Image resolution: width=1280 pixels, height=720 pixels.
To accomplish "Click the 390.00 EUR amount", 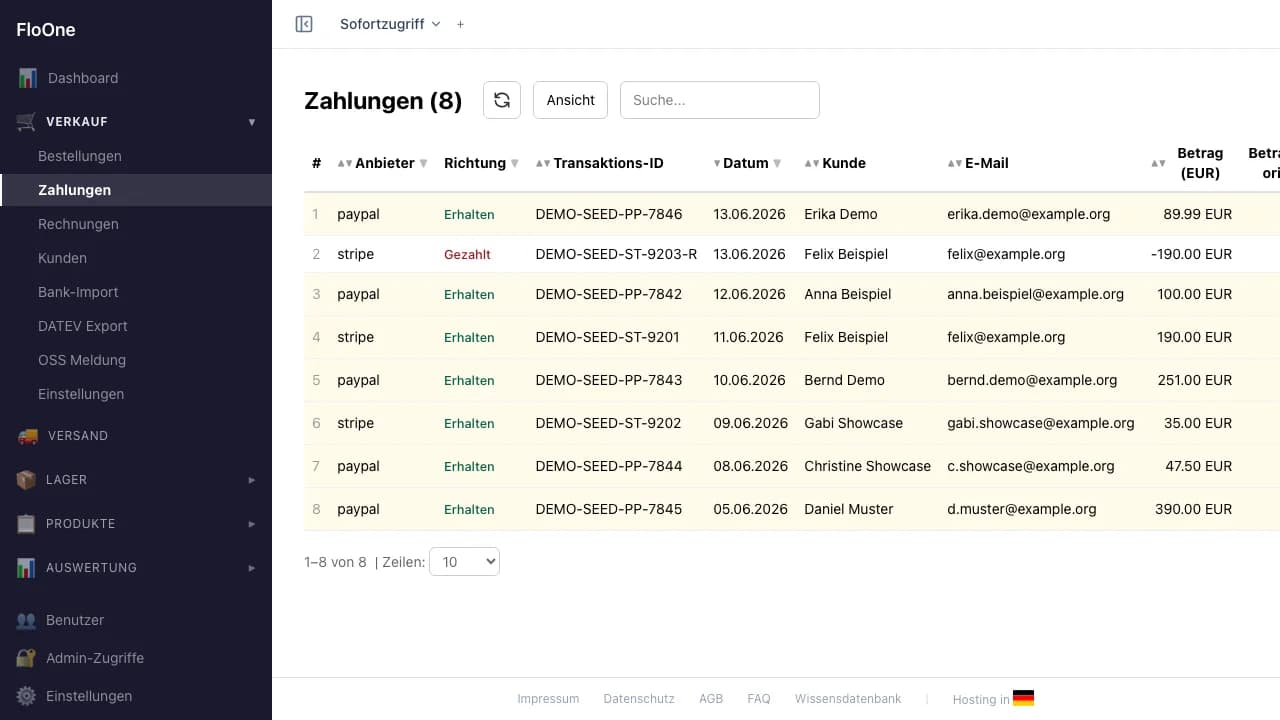I will (x=1194, y=509).
